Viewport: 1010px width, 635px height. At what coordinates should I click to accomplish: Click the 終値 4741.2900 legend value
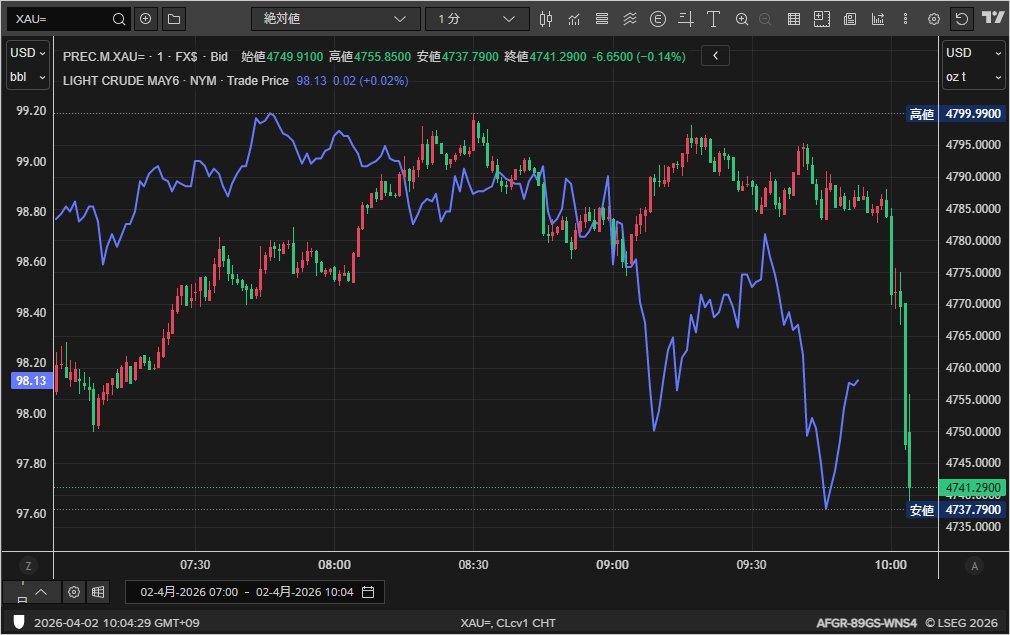pyautogui.click(x=545, y=57)
